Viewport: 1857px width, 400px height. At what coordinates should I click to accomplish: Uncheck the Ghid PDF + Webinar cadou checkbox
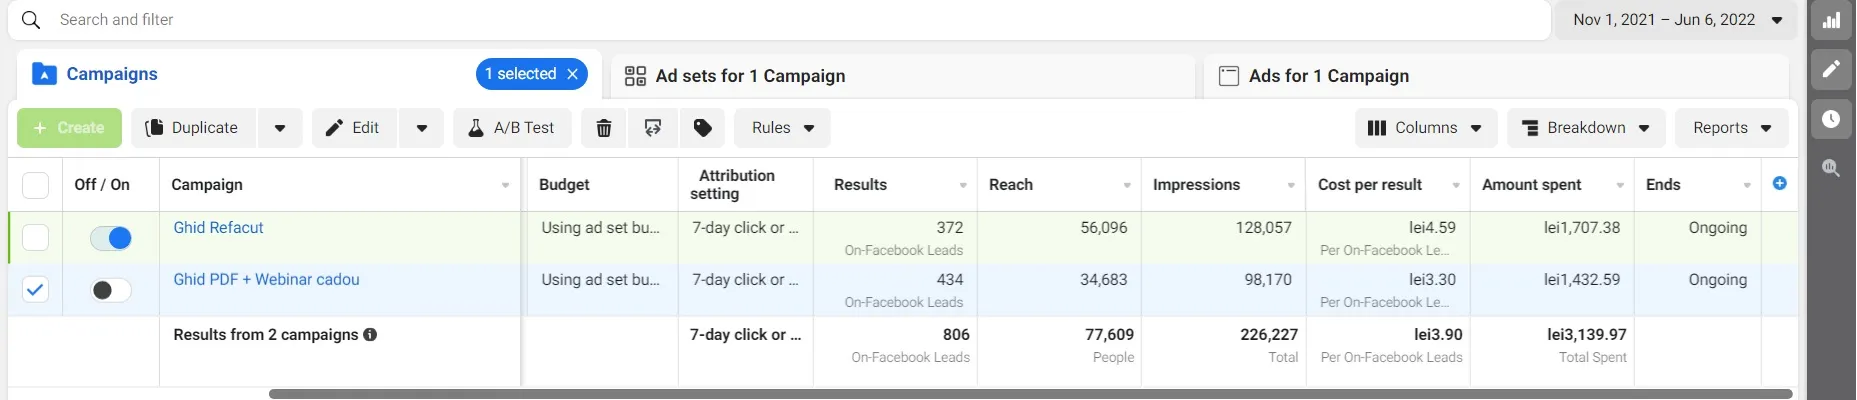click(x=35, y=290)
